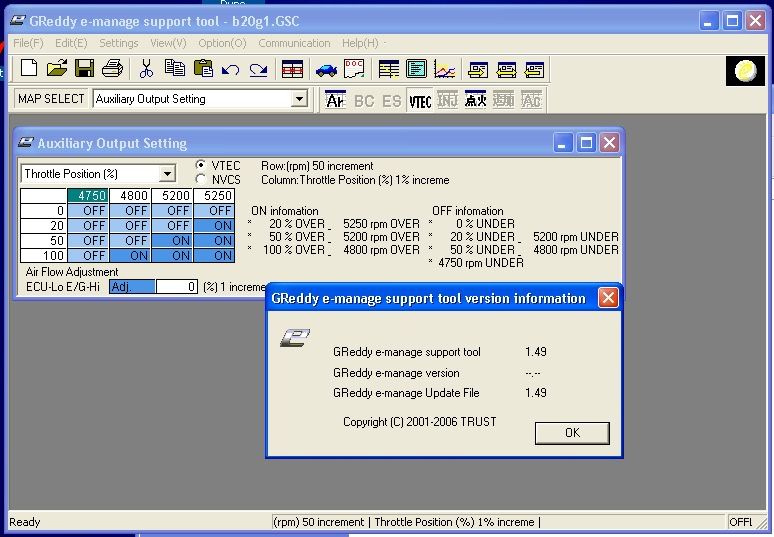Save the map using the floppy disk icon

click(x=84, y=69)
